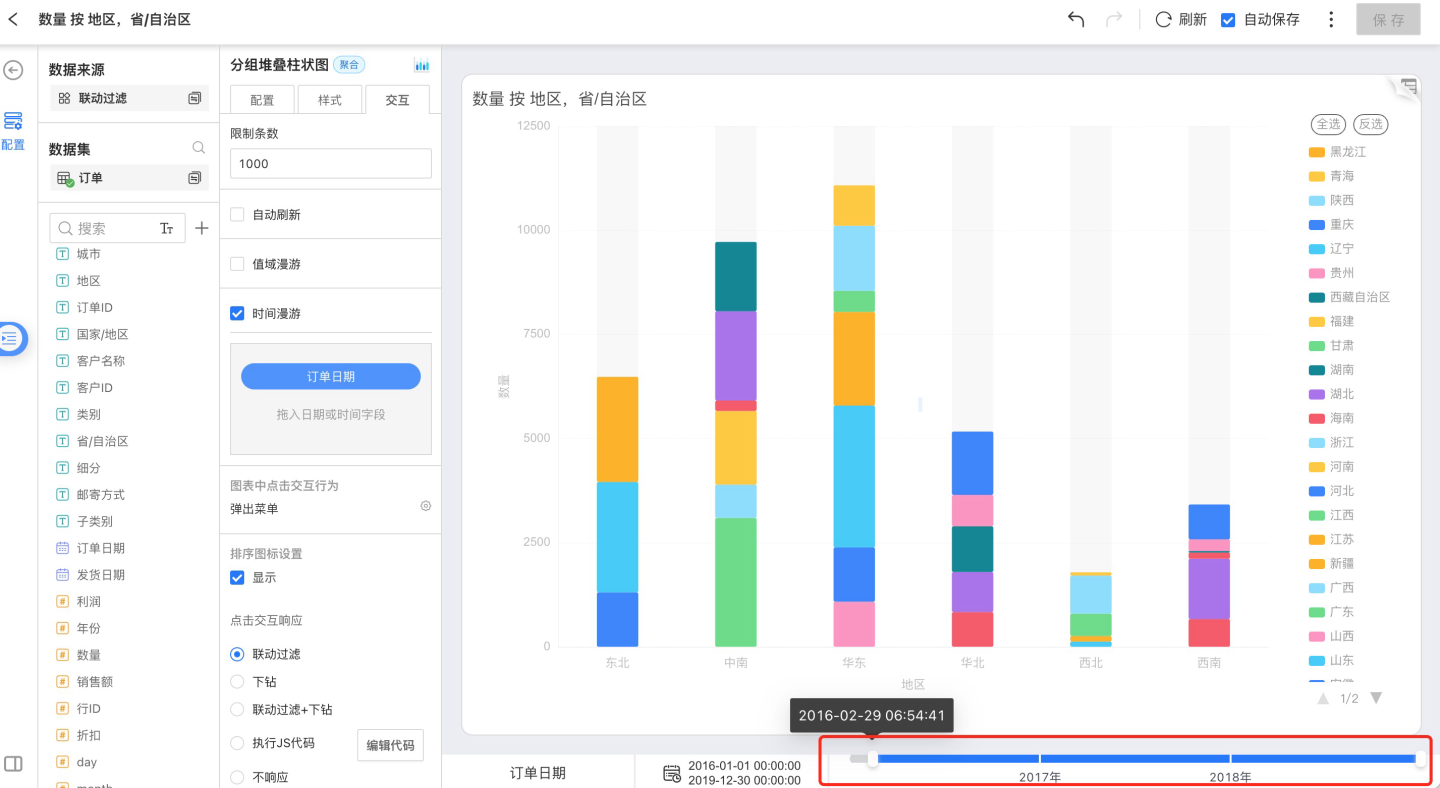This screenshot has width=1440, height=788.
Task: Click the chart type icon
Action: coord(422,65)
